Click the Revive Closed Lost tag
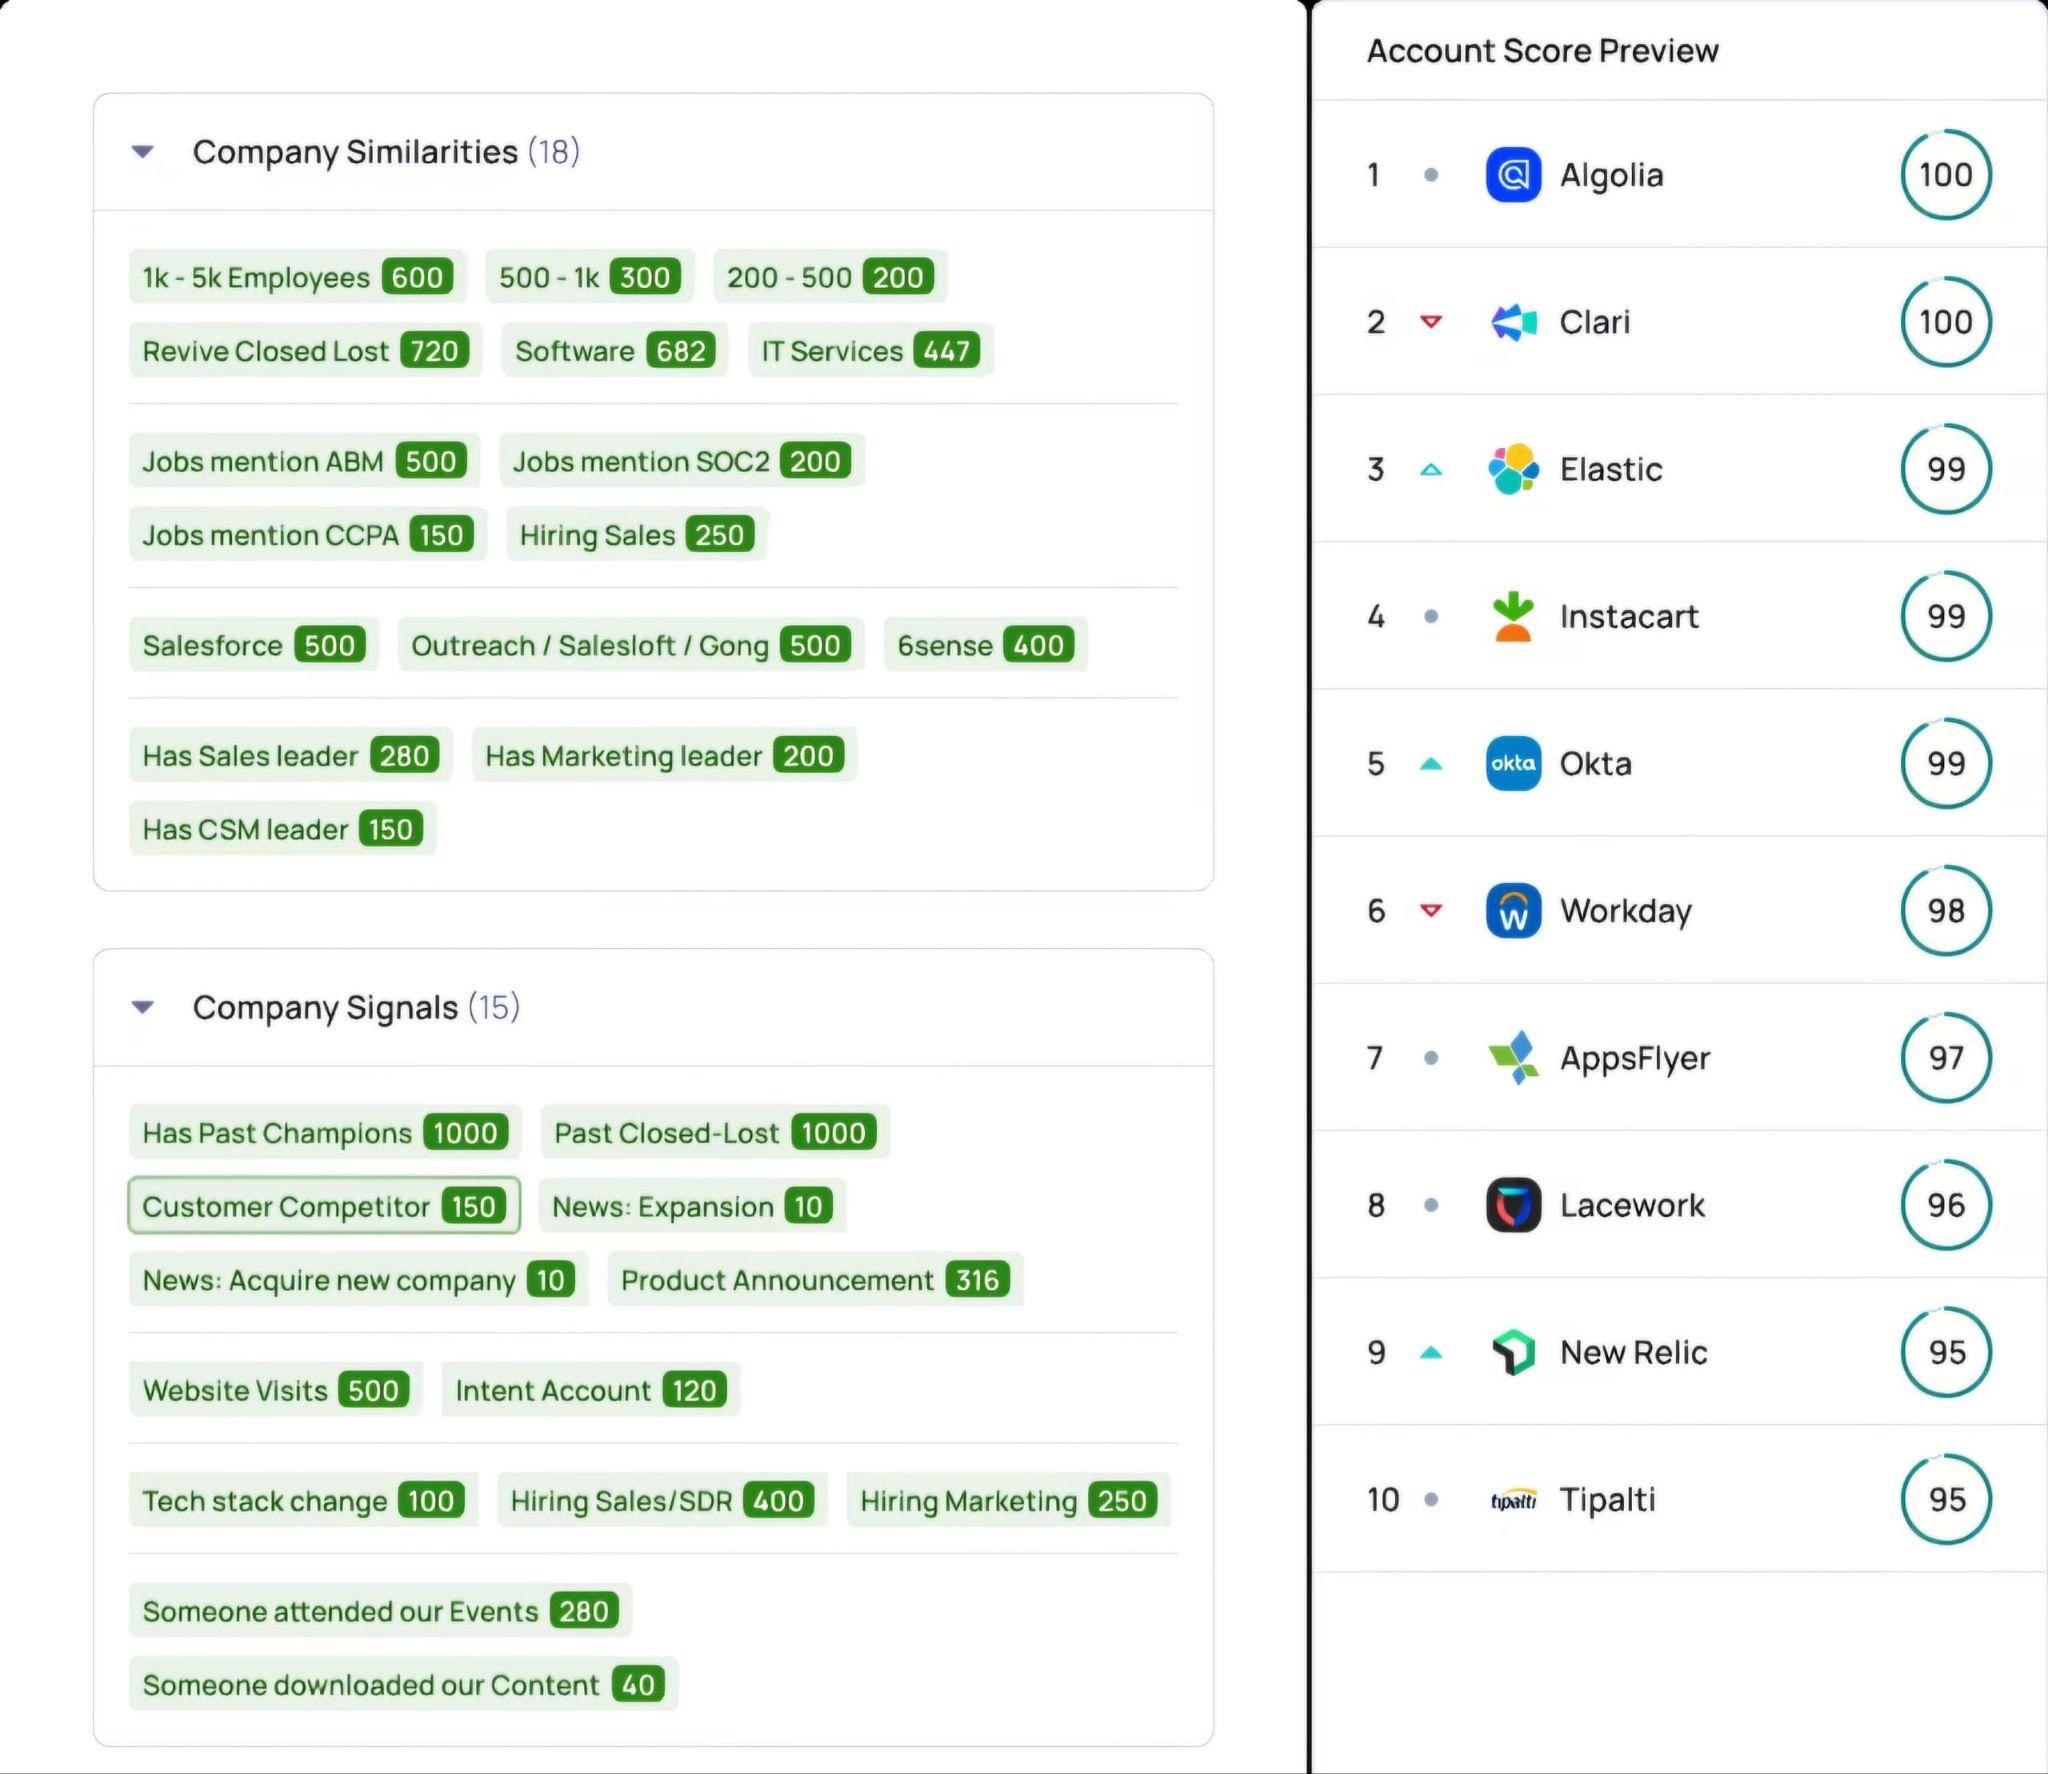2048x1774 pixels. point(306,351)
